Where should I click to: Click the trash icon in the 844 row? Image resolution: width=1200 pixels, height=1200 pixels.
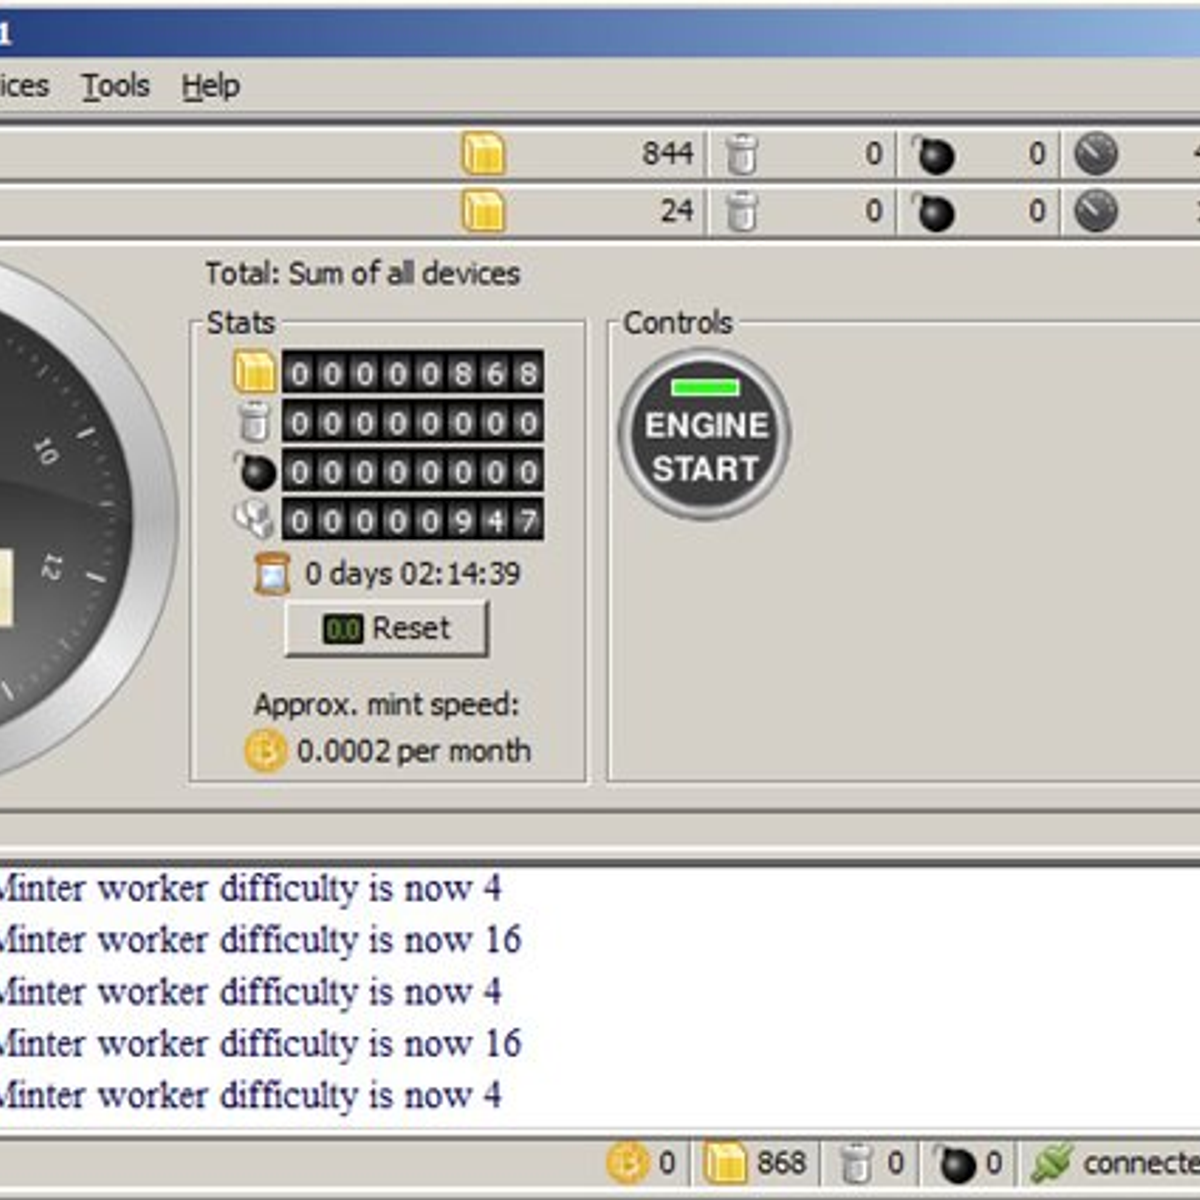coord(741,155)
